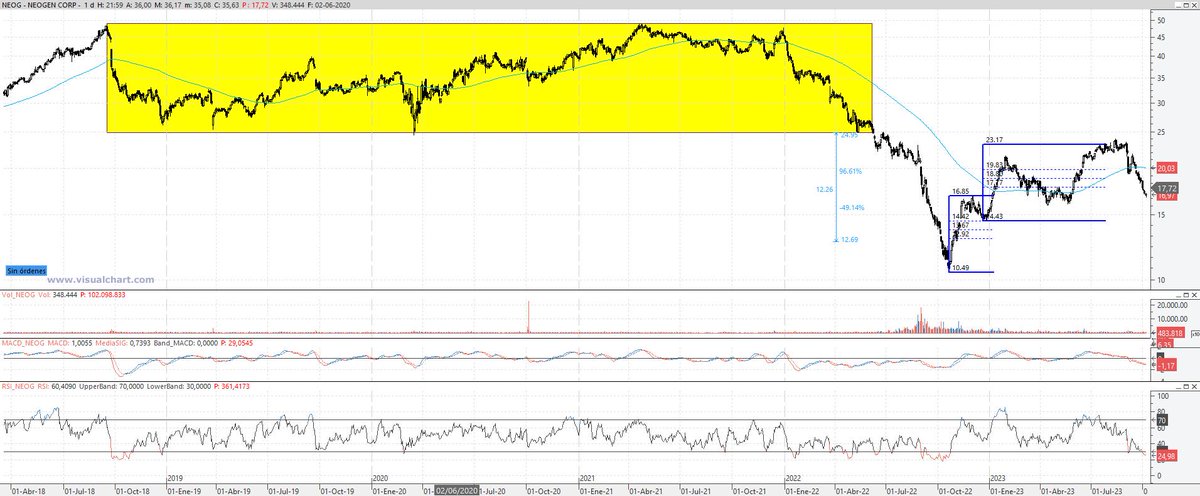This screenshot has width=1200, height=496.
Task: Click the 23.17 range high label
Action: coord(994,140)
